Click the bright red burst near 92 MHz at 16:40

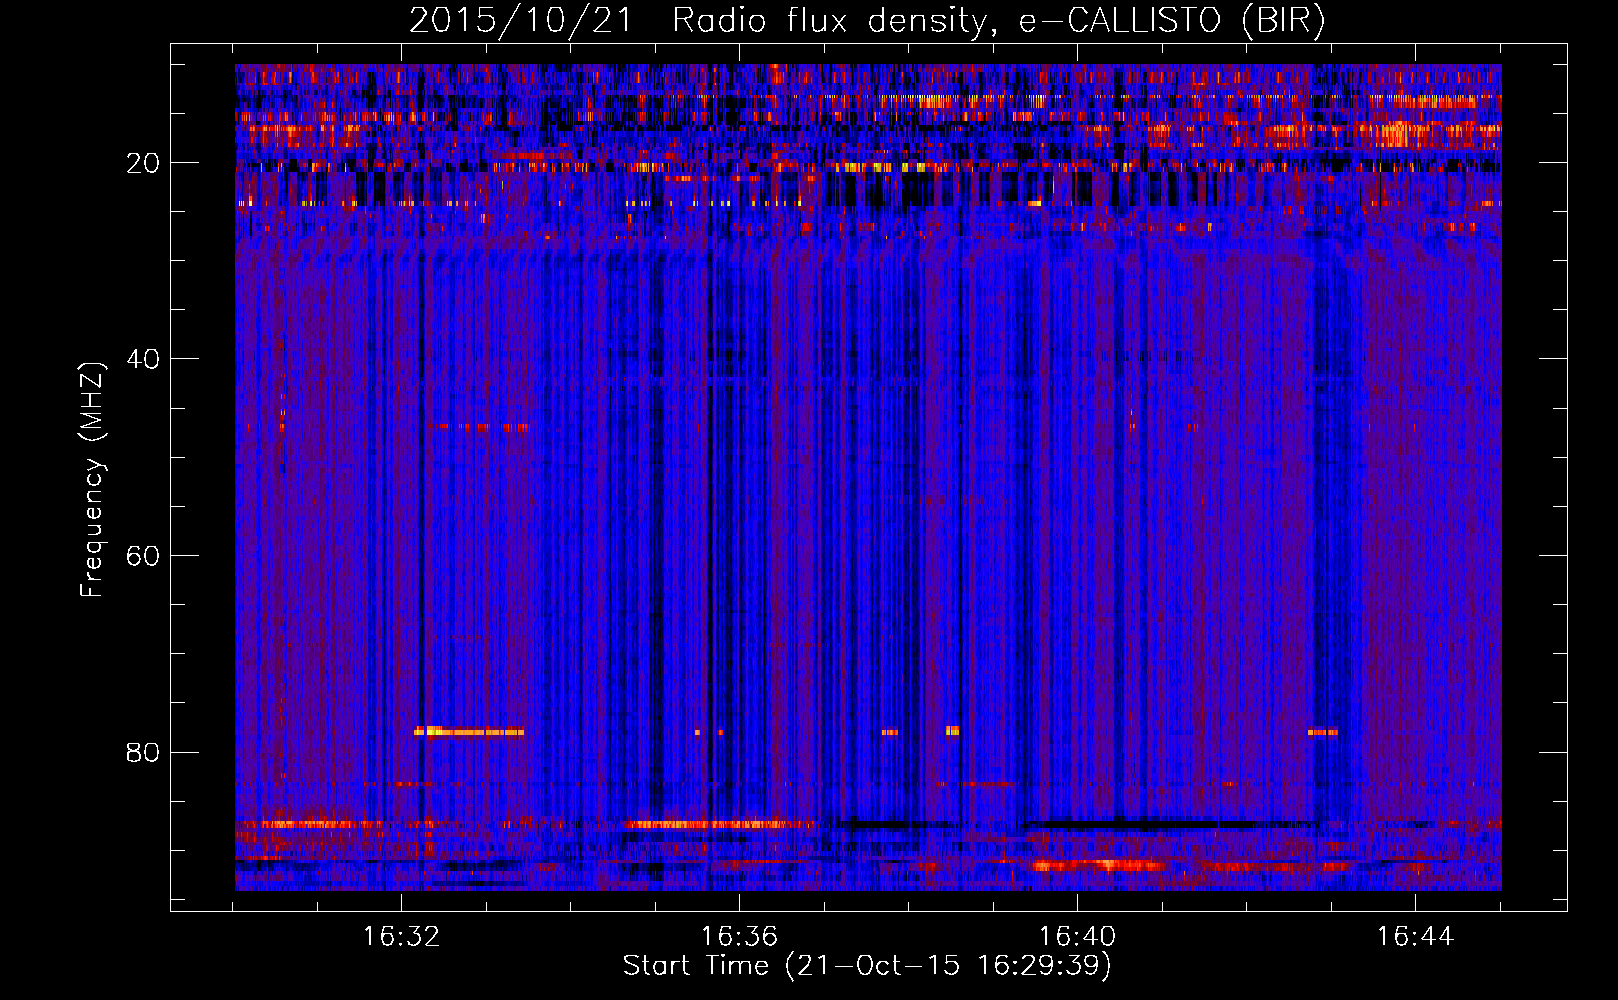point(1098,864)
